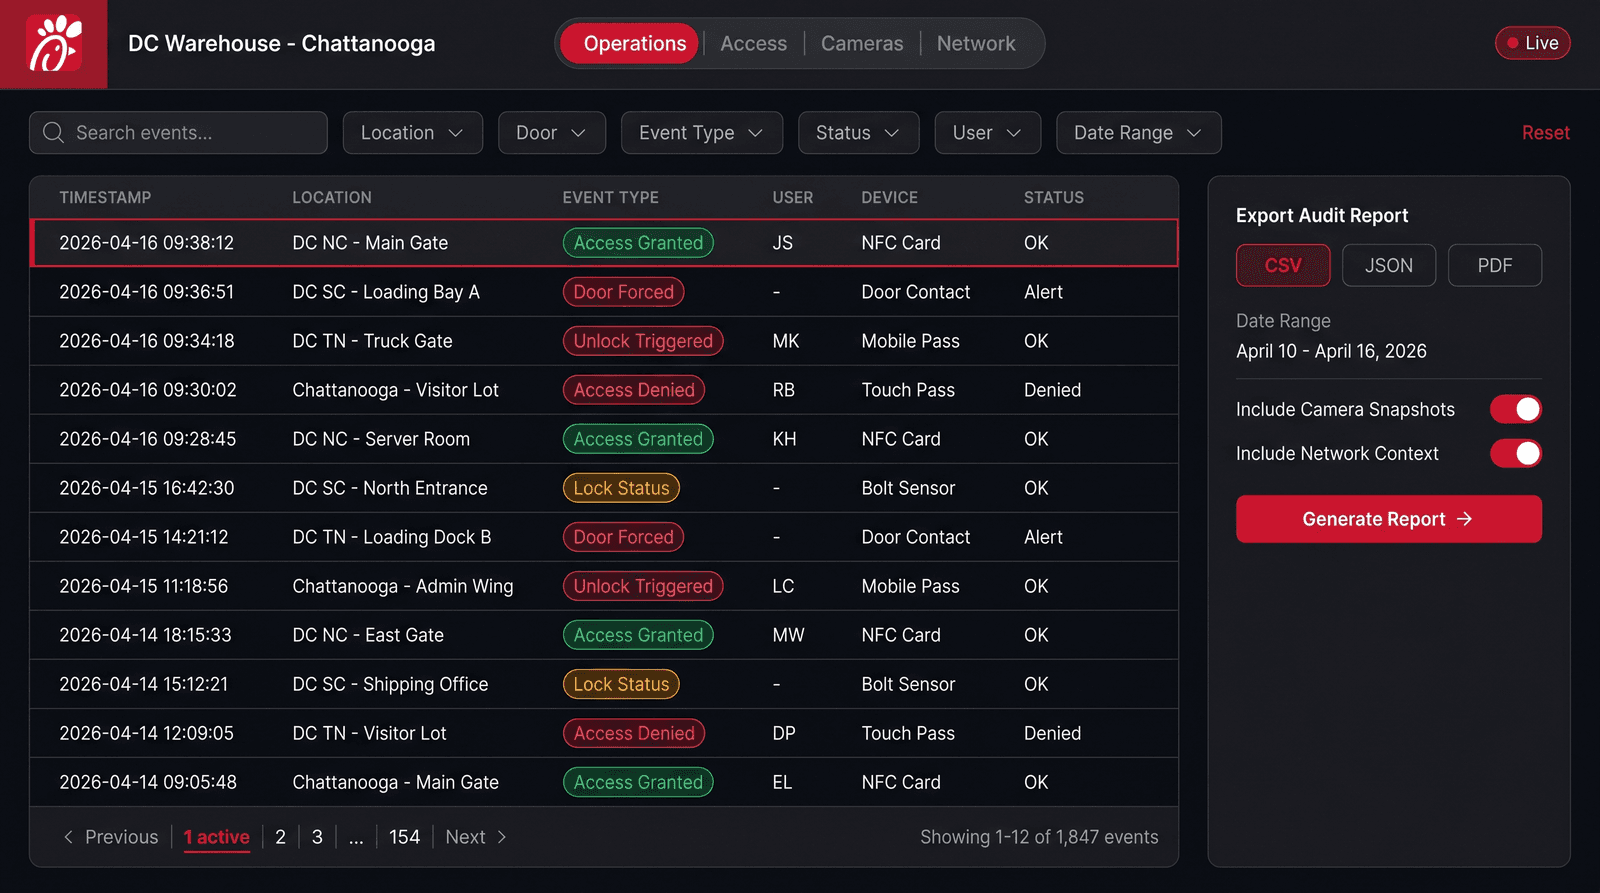Viewport: 1600px width, 893px height.
Task: Go to page 3
Action: (x=317, y=837)
